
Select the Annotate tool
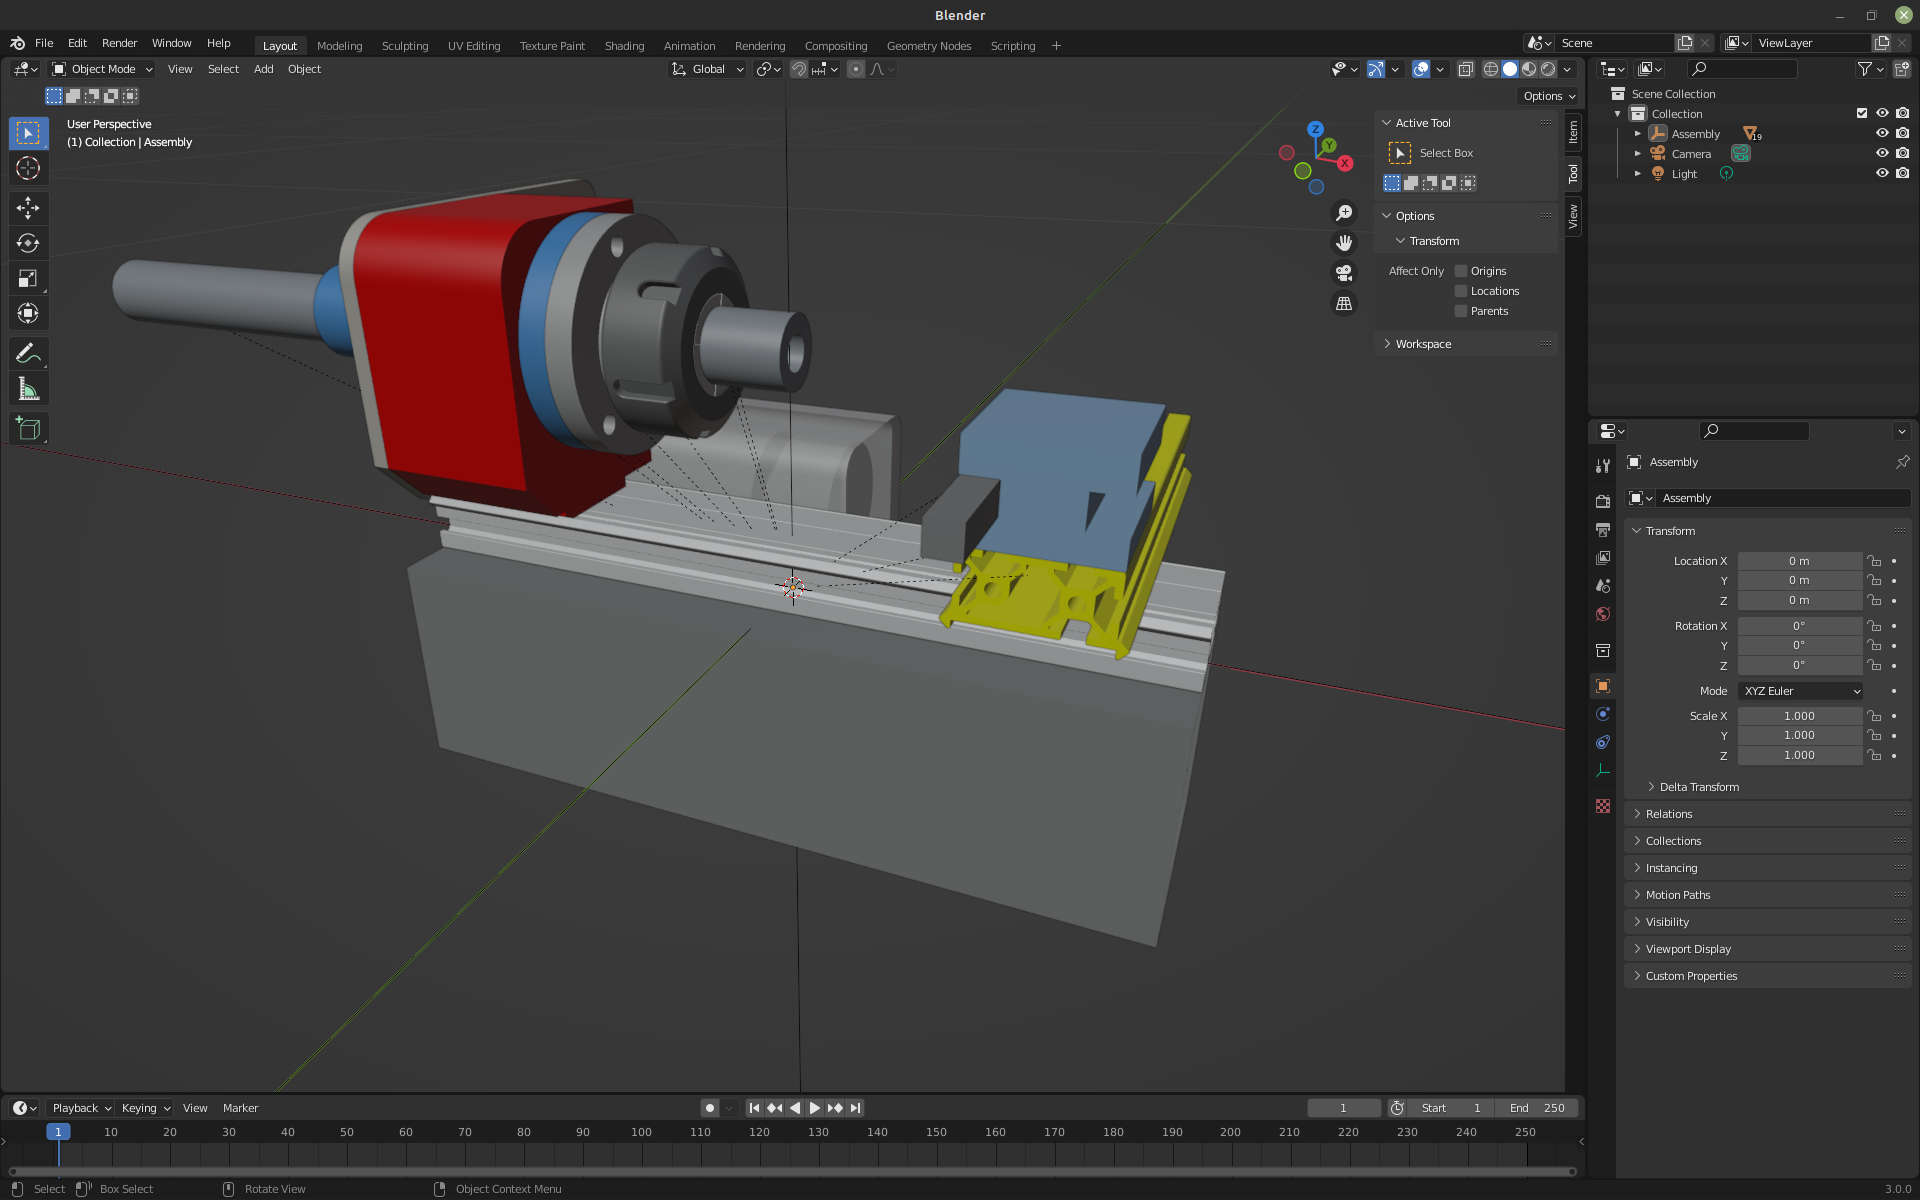point(28,353)
